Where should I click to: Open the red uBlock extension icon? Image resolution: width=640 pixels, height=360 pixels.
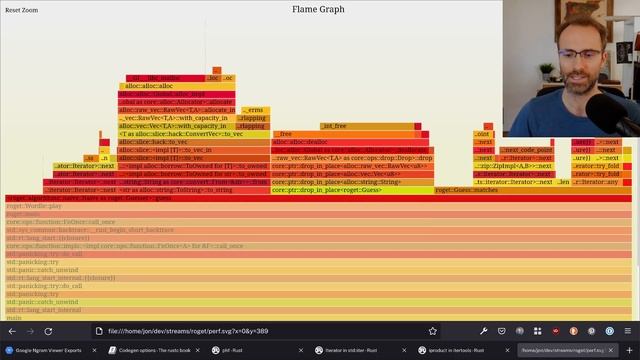[556, 331]
